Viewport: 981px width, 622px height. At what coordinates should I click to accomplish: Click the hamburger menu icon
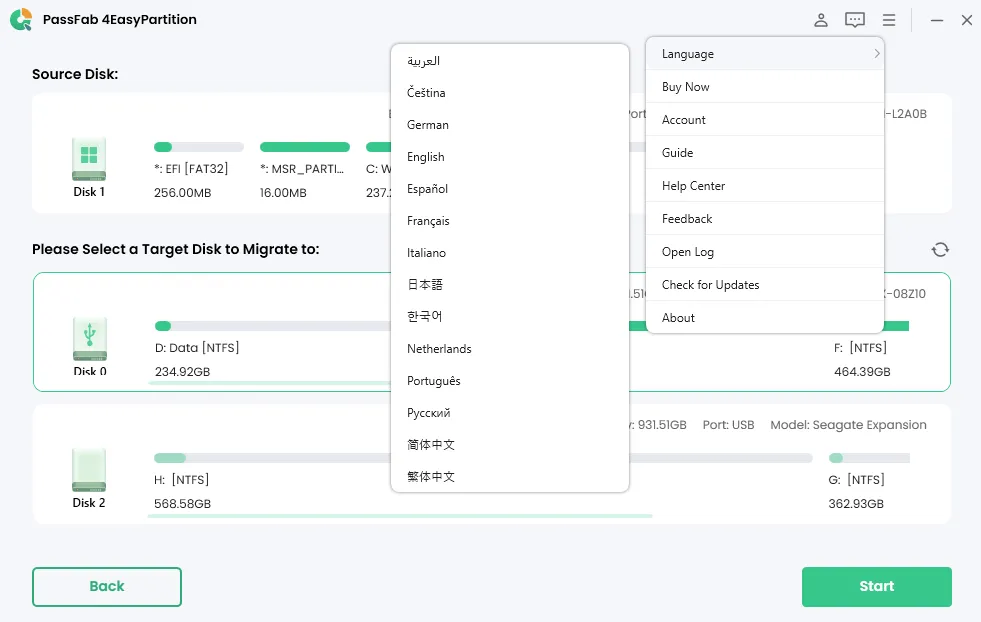click(889, 20)
